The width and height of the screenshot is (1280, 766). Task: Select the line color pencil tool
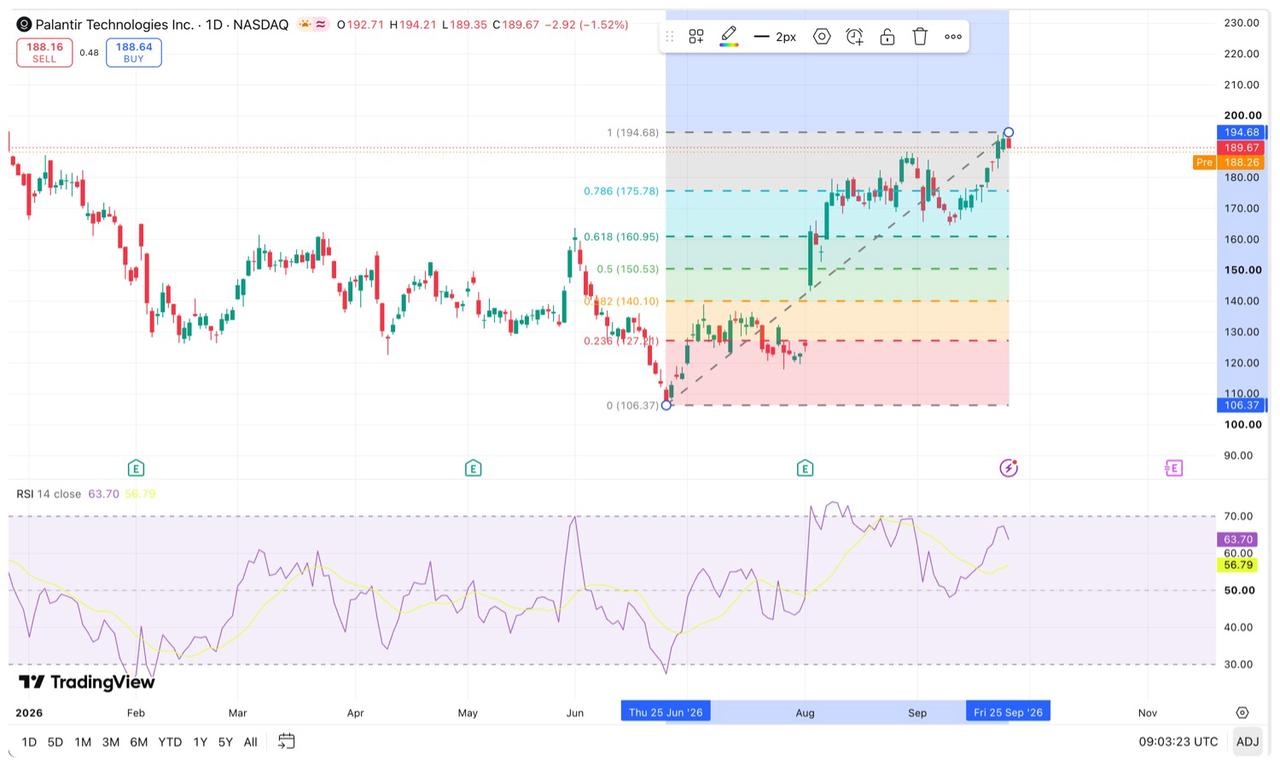point(729,36)
